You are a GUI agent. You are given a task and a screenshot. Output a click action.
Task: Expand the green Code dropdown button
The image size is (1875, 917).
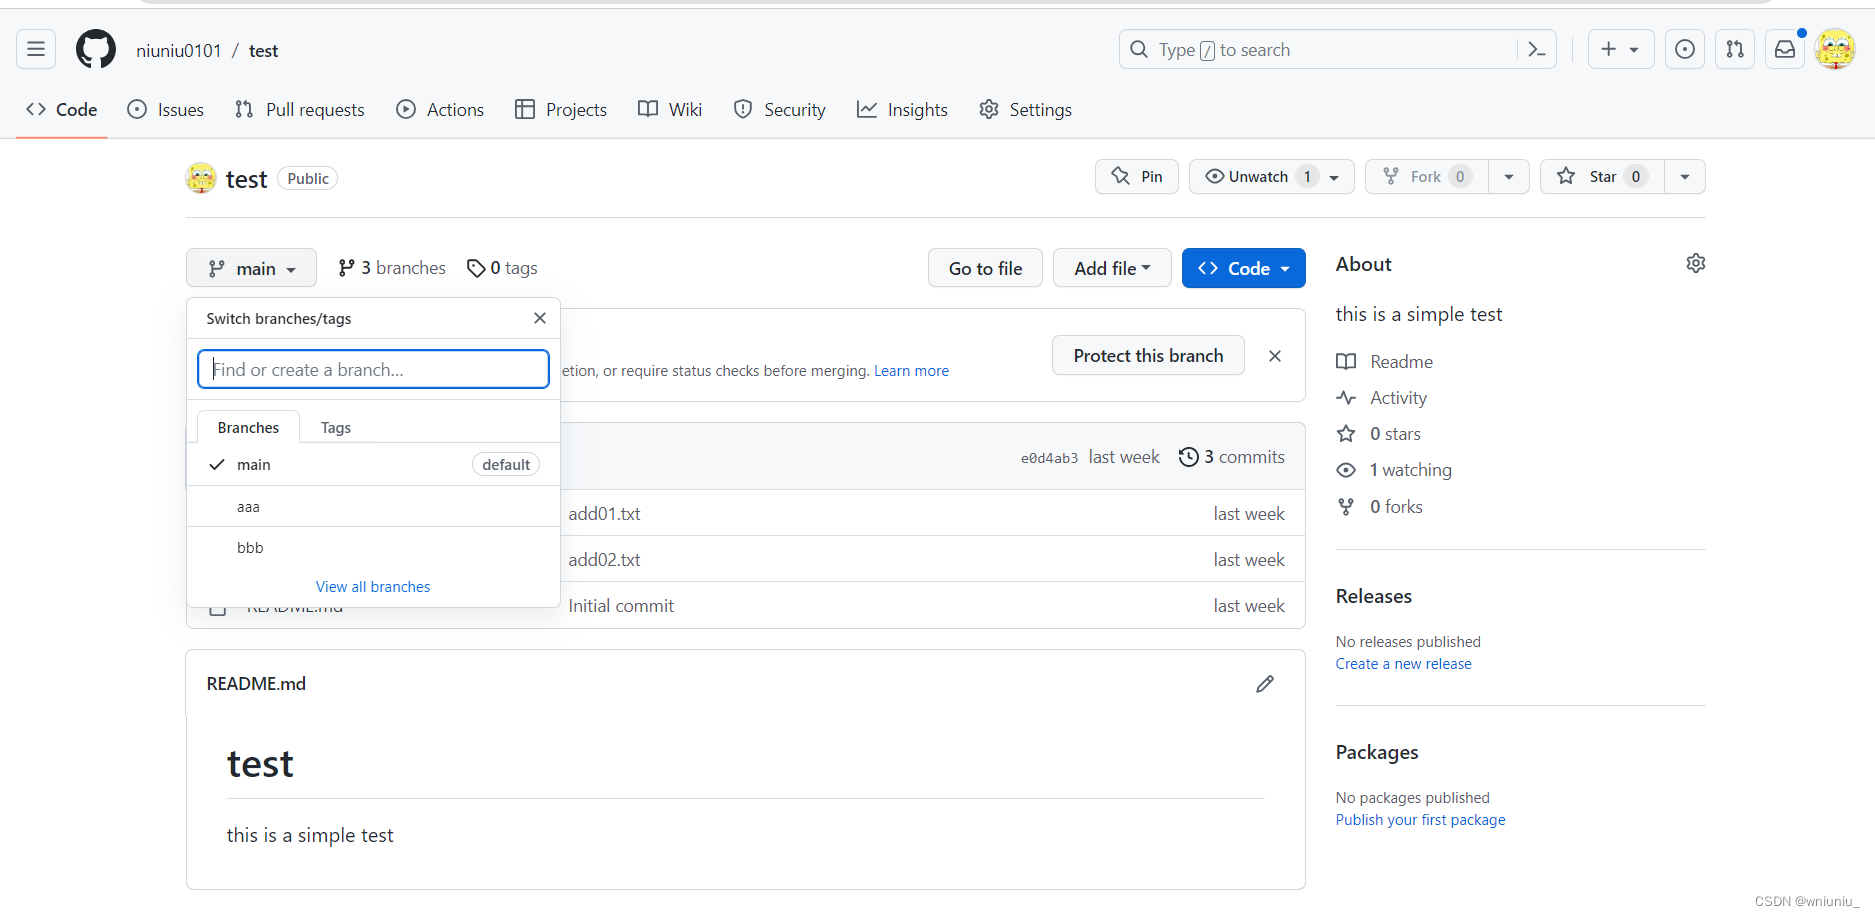(x=1244, y=268)
